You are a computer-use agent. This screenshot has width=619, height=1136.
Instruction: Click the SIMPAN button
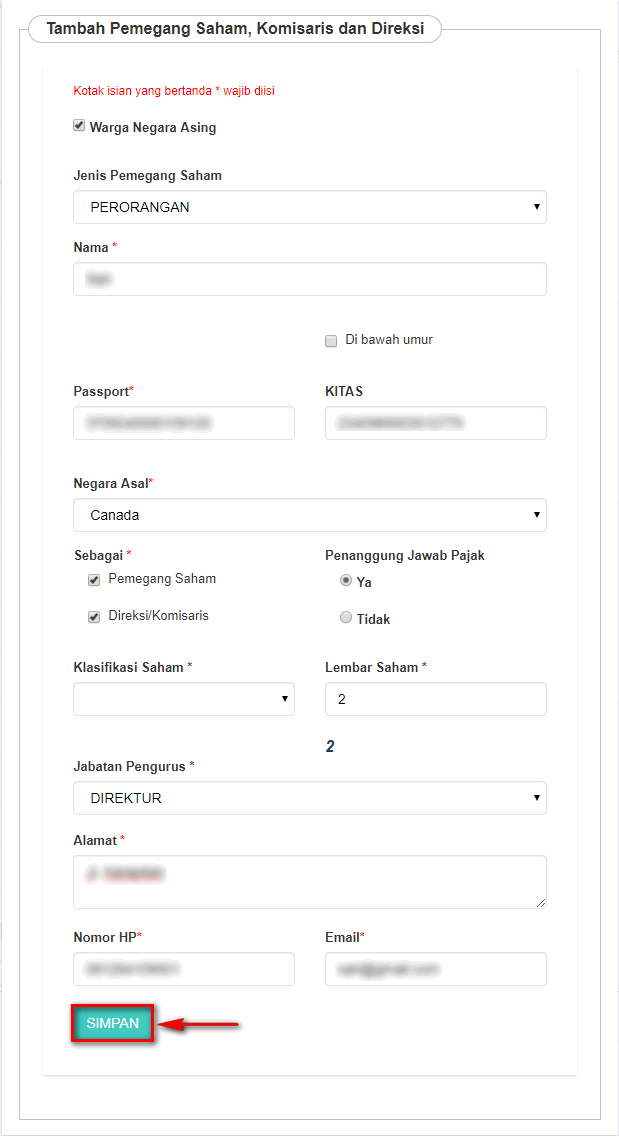(x=112, y=1023)
